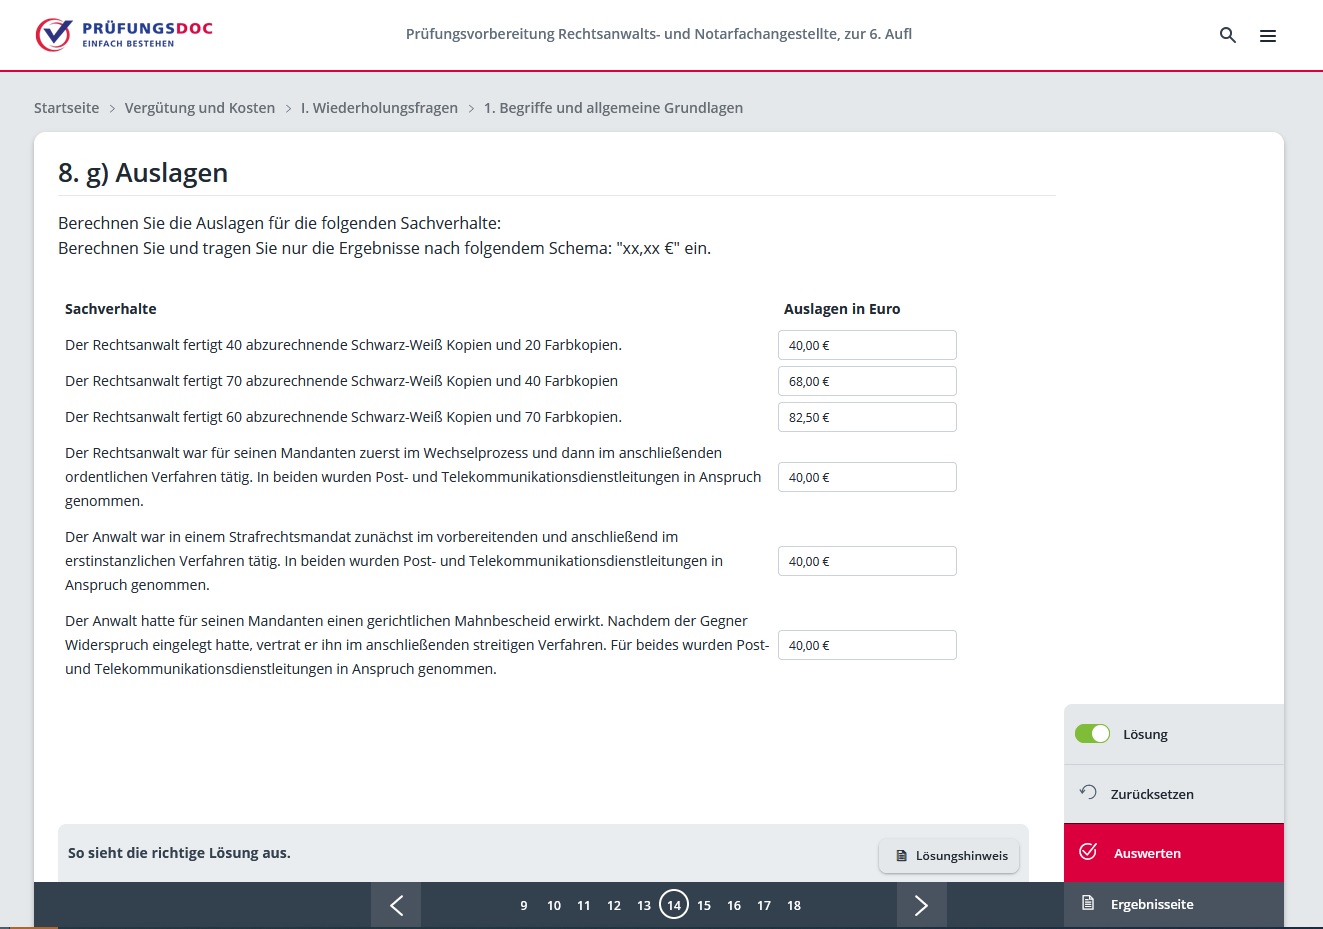Click the first Auslagen input field
1323x929 pixels.
tap(866, 345)
